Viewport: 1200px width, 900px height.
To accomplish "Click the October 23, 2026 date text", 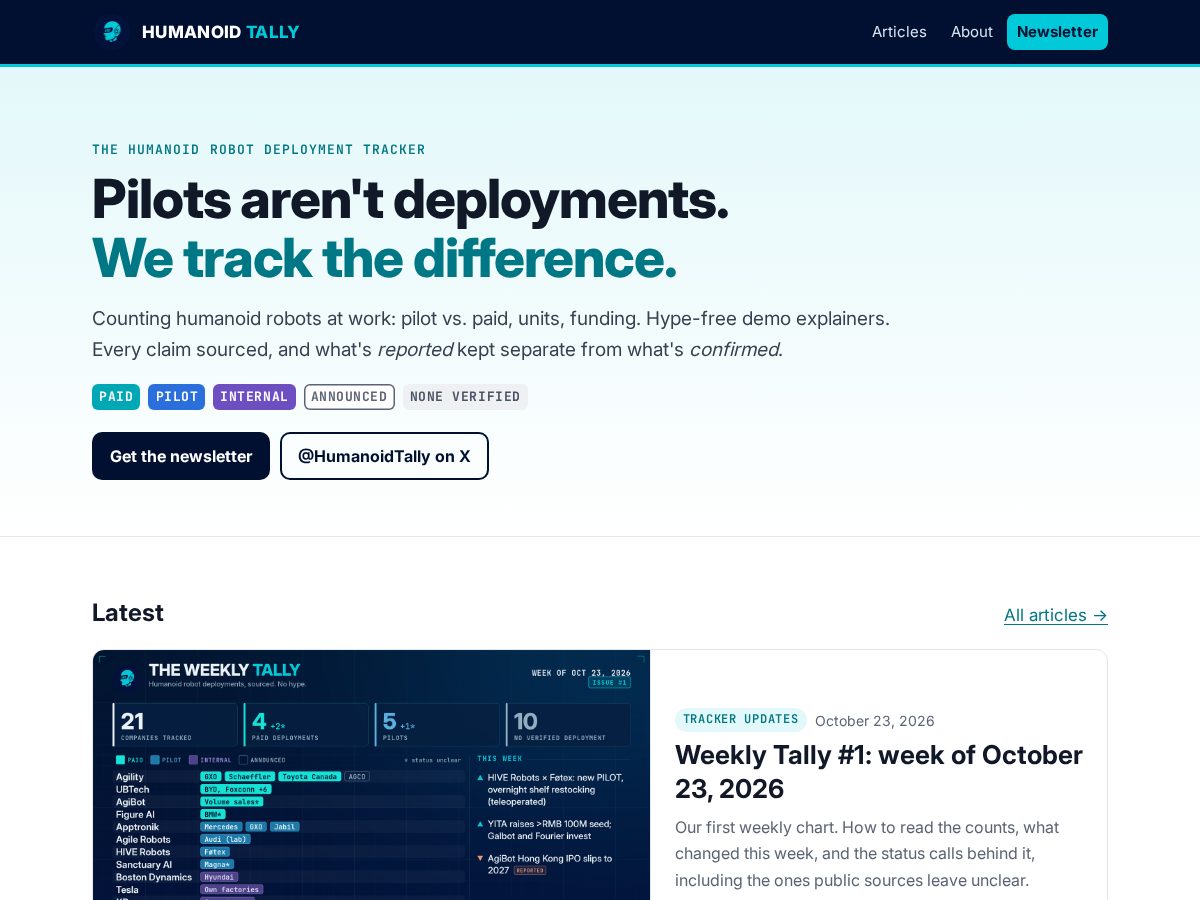I will [x=875, y=721].
